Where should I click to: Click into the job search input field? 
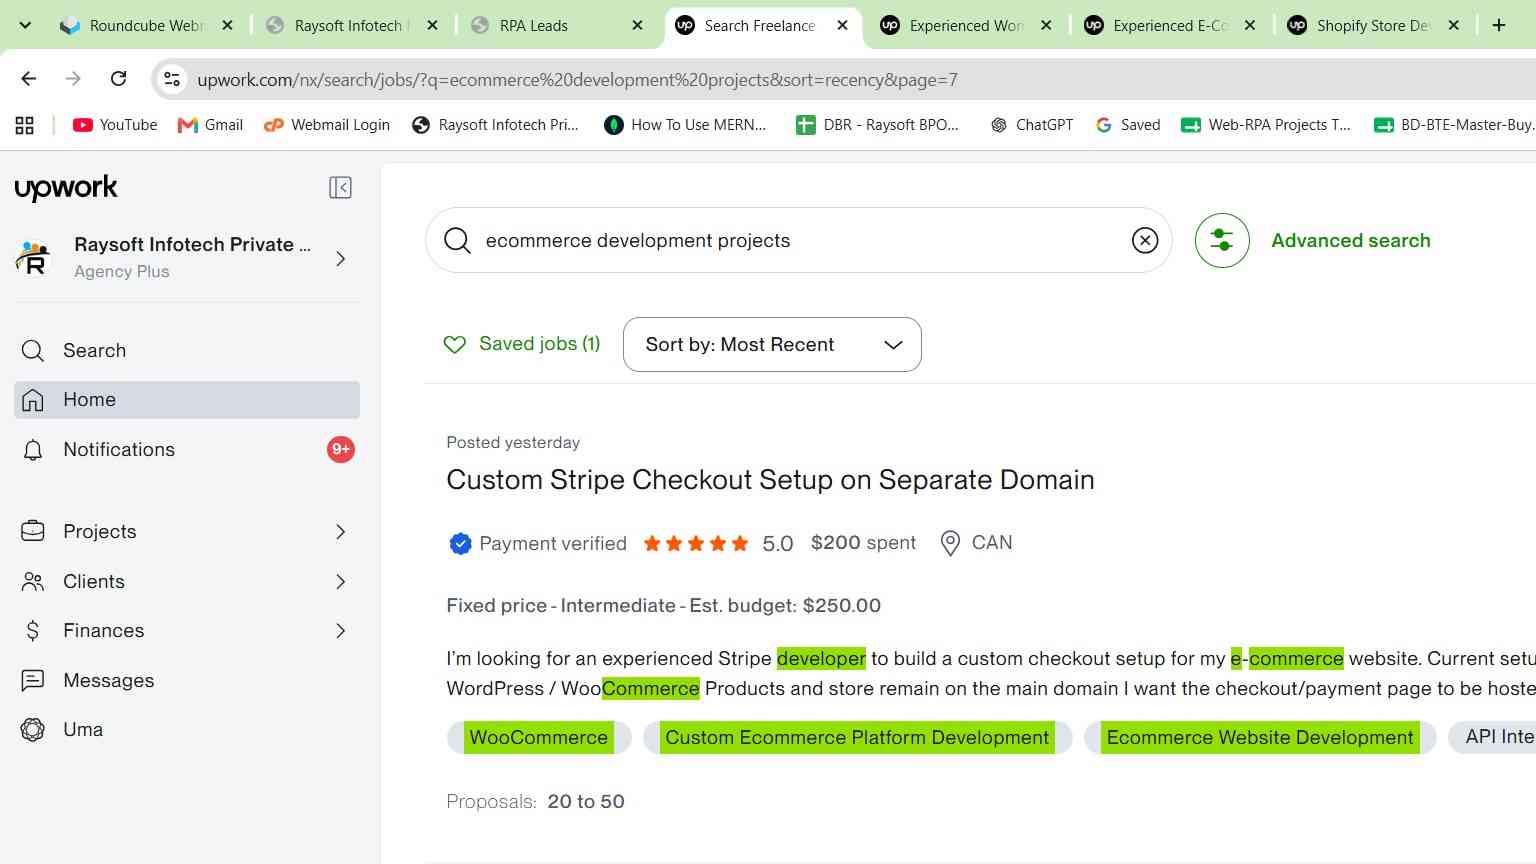[798, 240]
